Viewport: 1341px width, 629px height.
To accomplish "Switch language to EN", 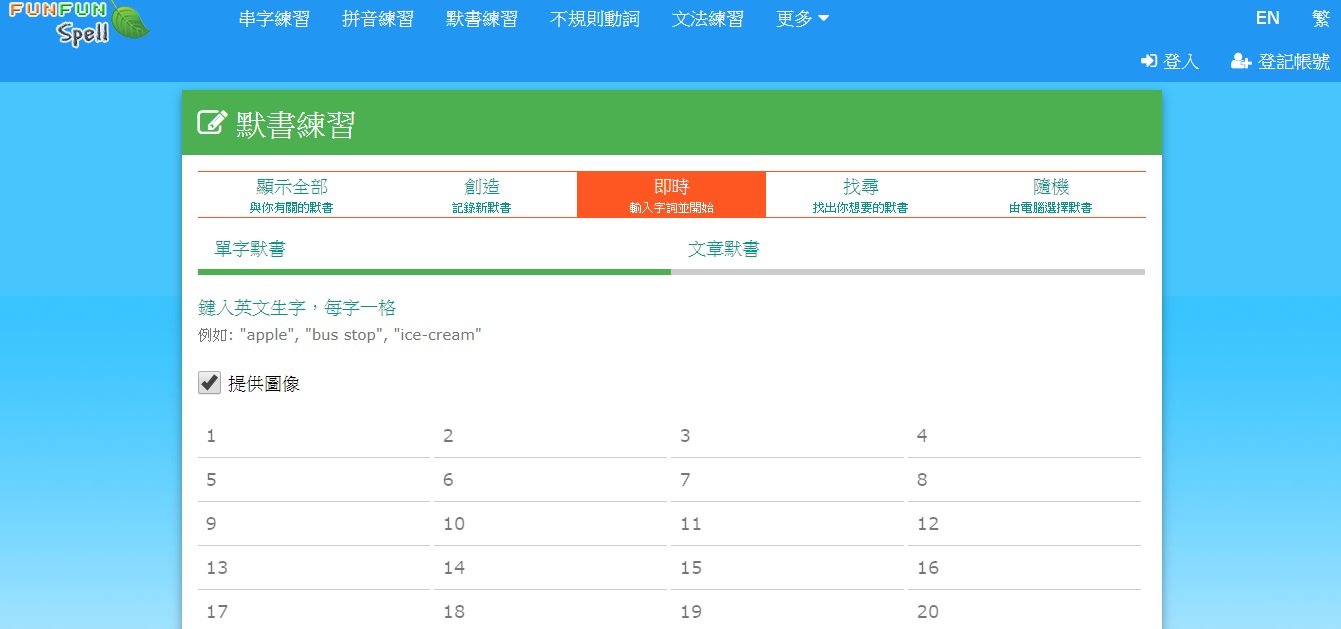I will pos(1267,18).
